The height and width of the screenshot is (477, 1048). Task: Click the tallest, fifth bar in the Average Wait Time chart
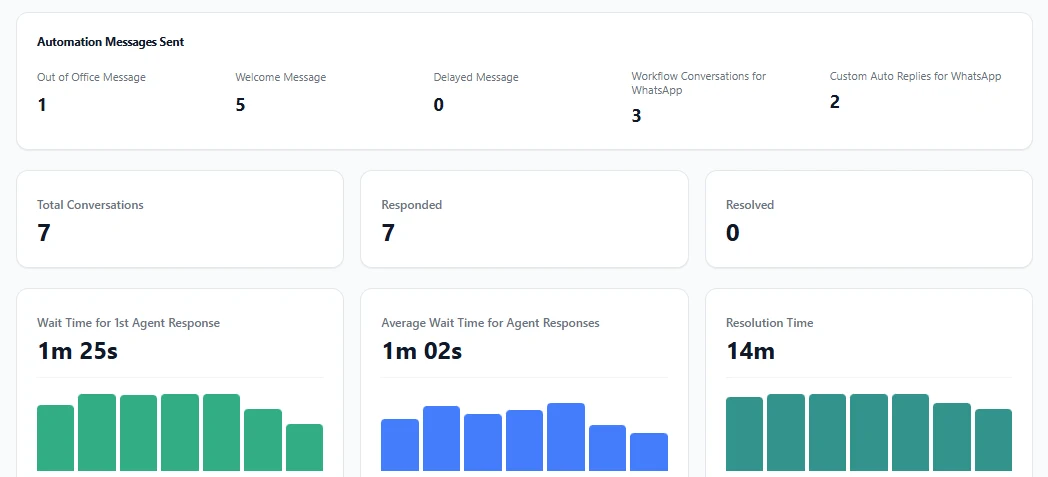click(566, 437)
